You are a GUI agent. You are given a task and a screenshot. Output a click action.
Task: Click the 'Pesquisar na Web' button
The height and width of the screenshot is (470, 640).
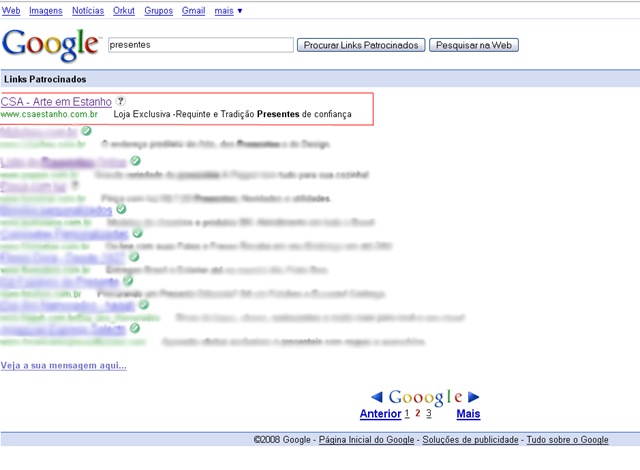point(474,45)
